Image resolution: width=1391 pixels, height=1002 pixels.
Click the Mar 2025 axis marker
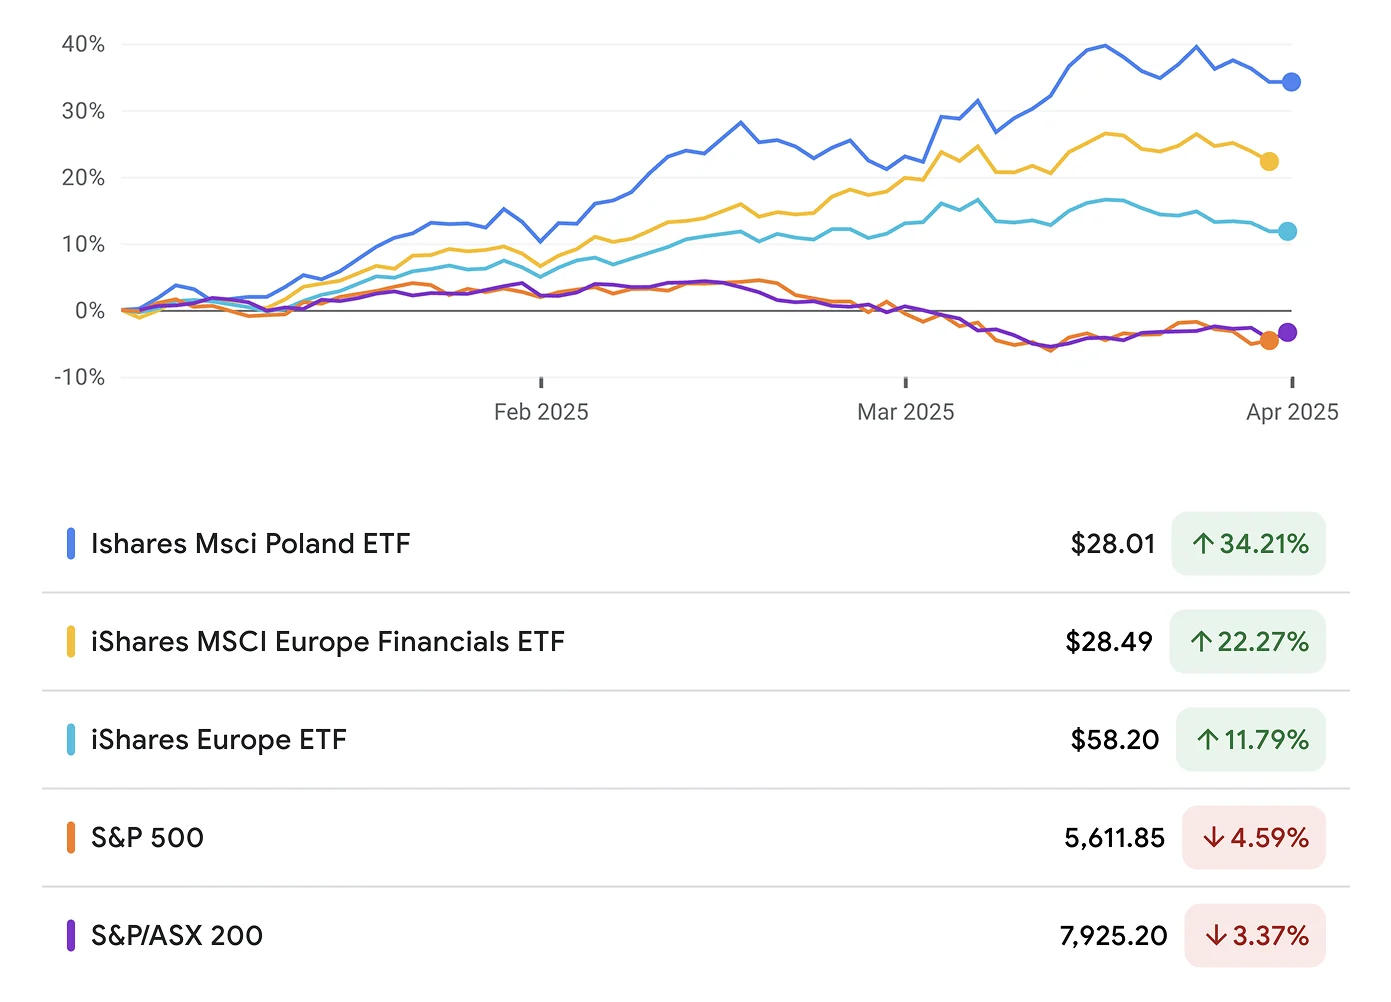point(906,412)
